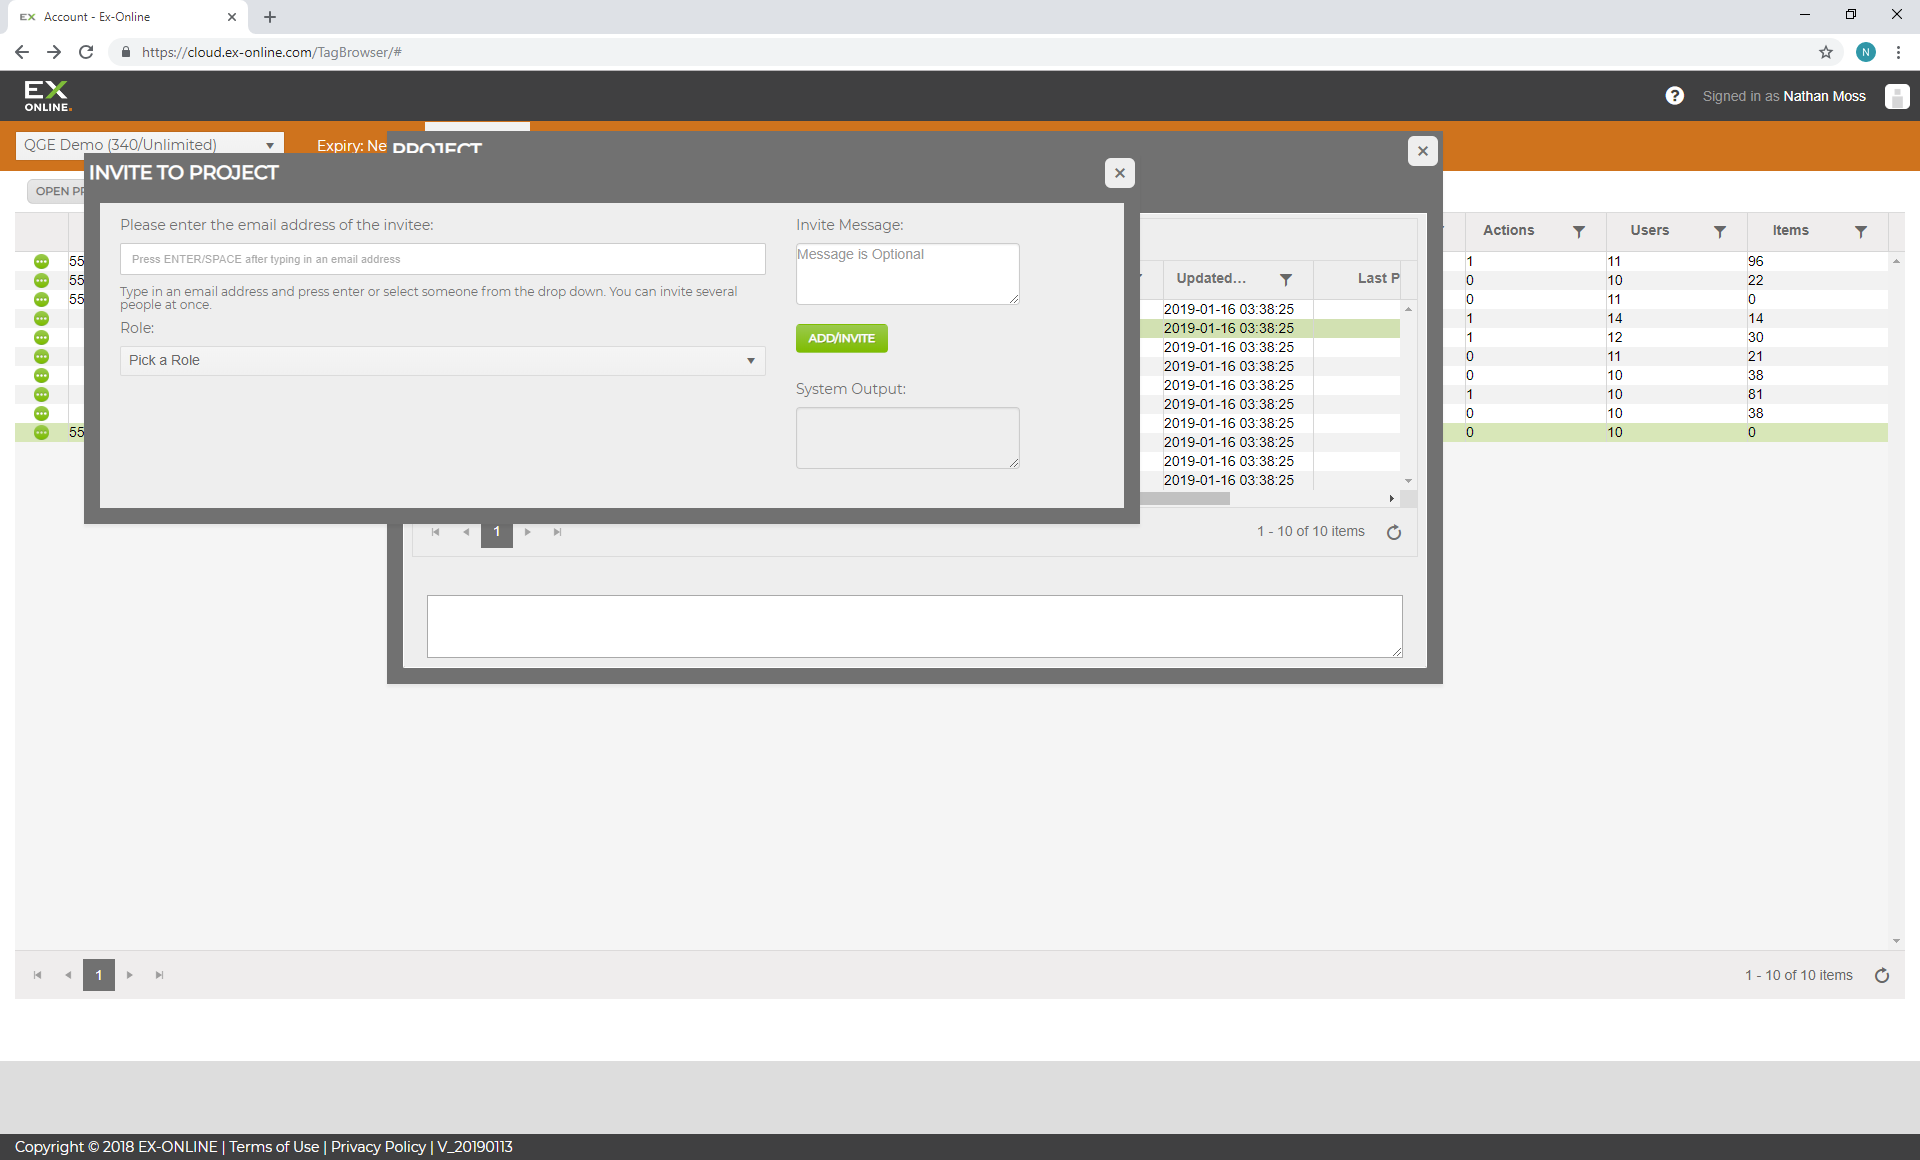Click the green status icon in the first row
Viewport: 1920px width, 1160px height.
coord(41,261)
